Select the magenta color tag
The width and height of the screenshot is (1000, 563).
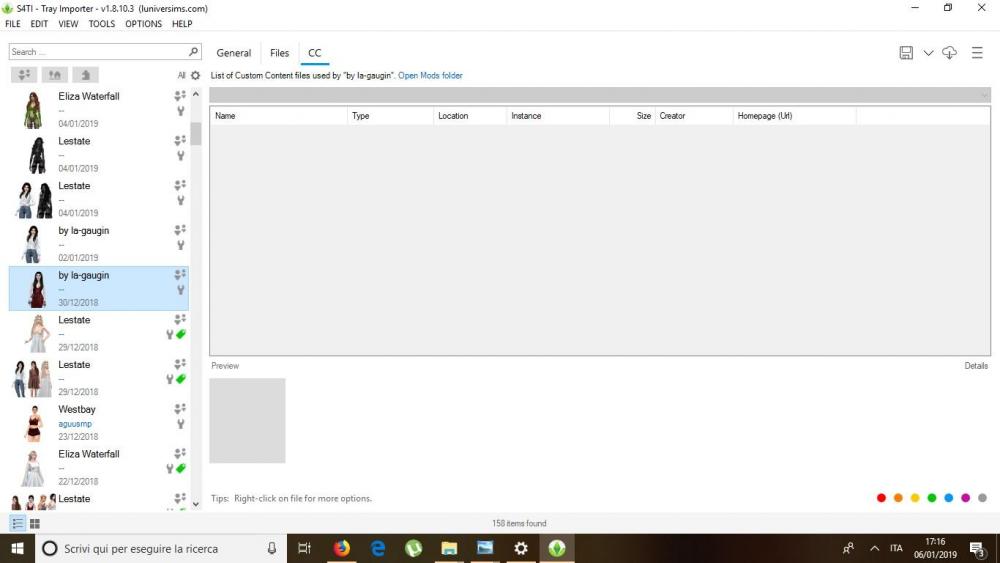tap(966, 498)
